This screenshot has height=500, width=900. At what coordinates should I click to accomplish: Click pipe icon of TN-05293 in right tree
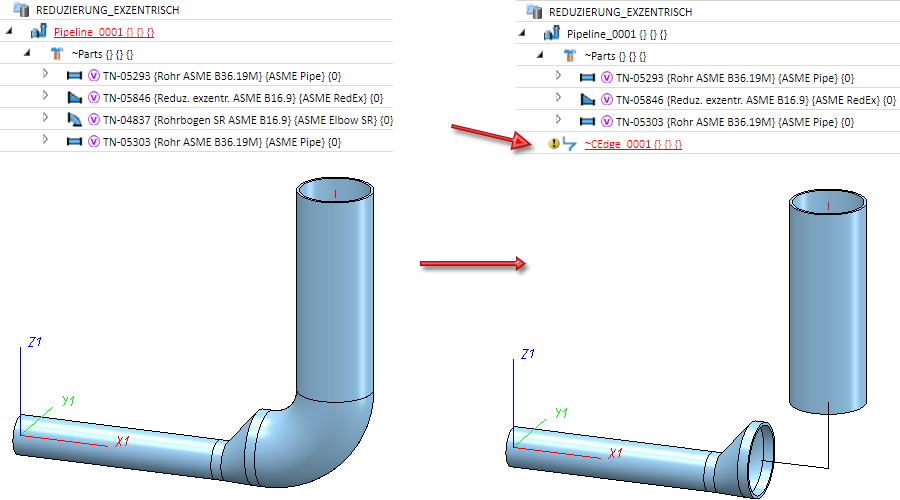[x=587, y=77]
